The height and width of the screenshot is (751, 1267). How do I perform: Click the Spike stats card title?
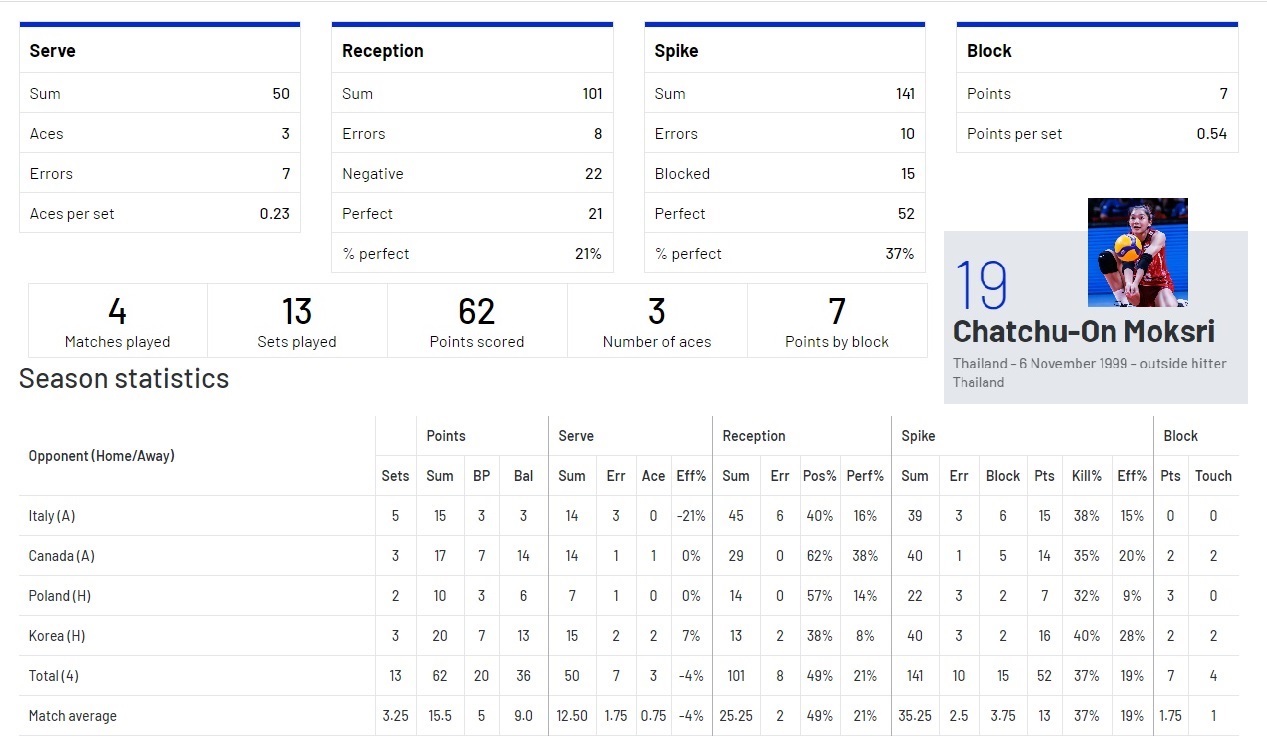click(x=676, y=51)
